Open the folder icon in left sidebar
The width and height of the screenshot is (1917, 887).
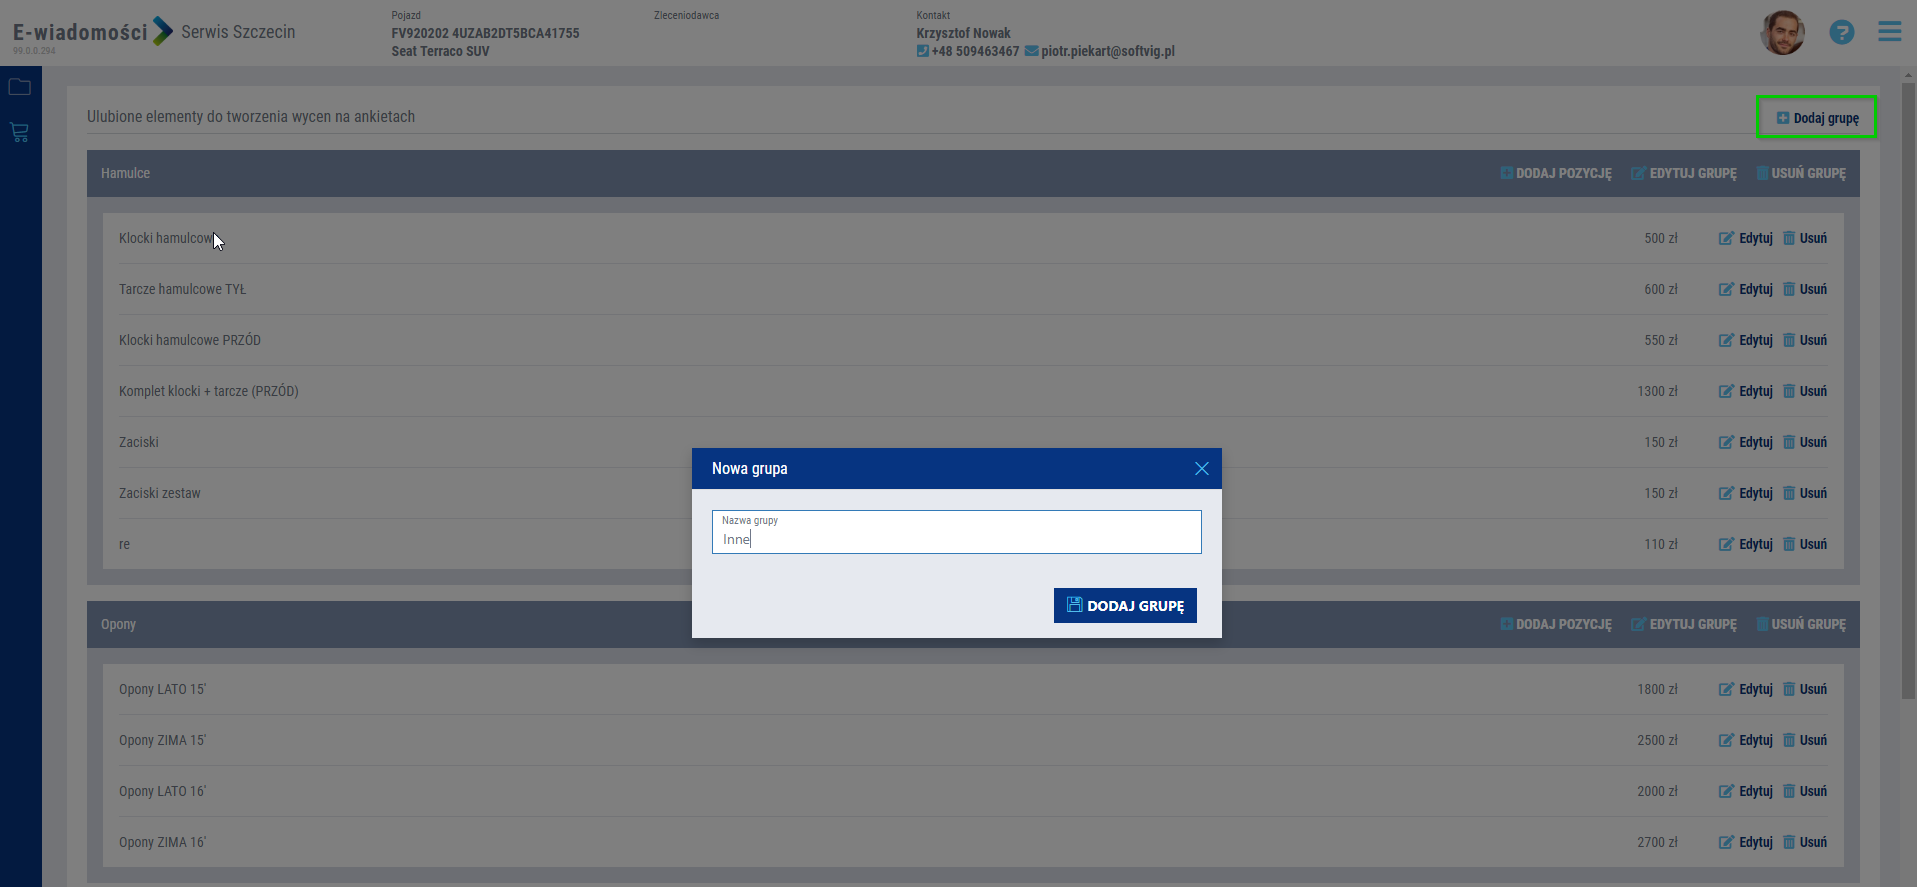coord(19,88)
